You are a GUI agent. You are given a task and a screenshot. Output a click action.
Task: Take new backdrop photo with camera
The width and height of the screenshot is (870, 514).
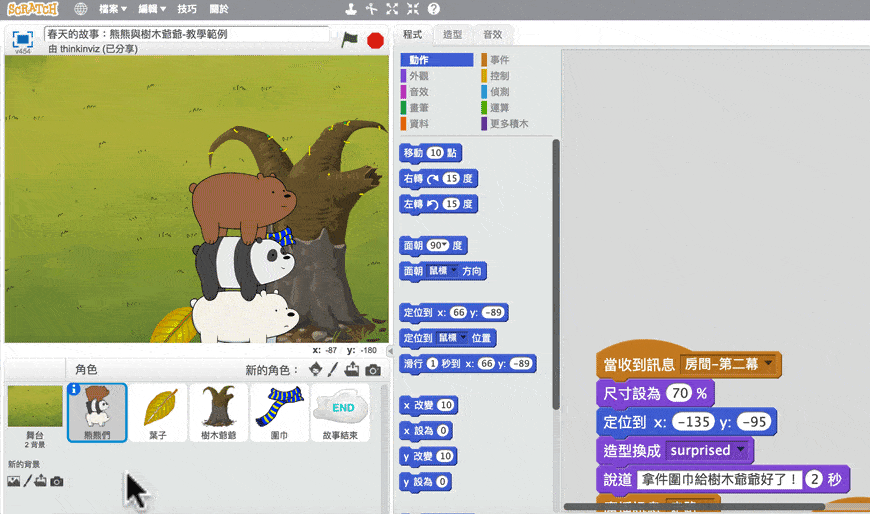click(57, 481)
